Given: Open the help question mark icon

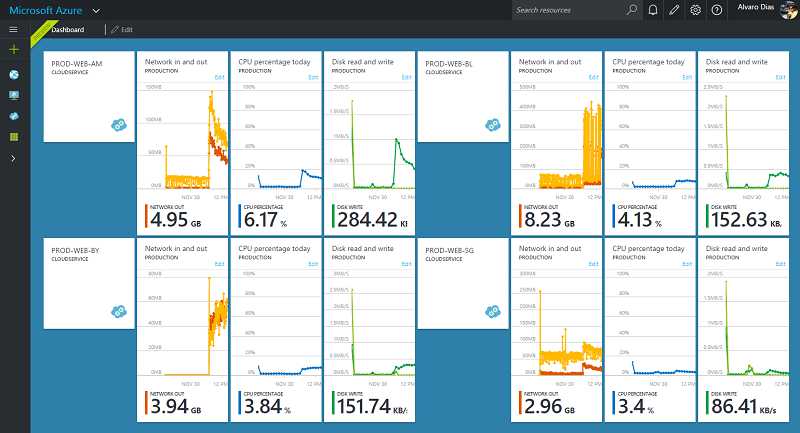Looking at the screenshot, I should coord(717,10).
